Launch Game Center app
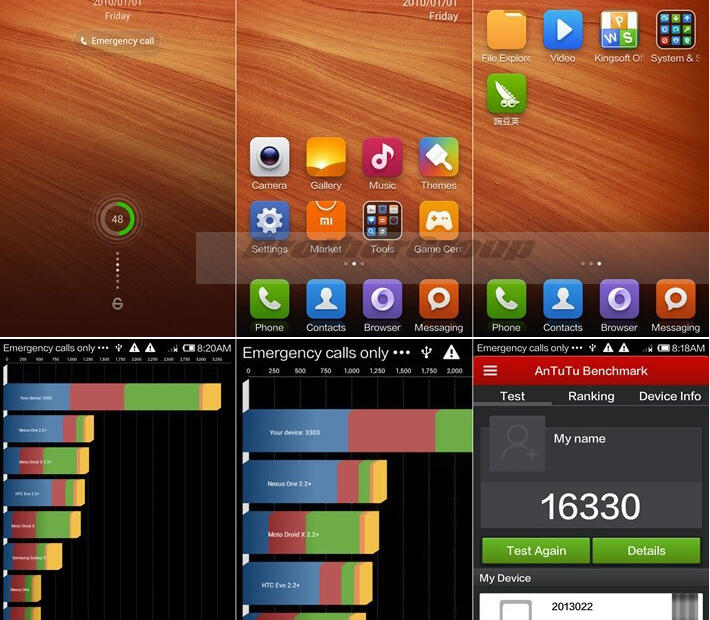The image size is (710, 620). pyautogui.click(x=439, y=221)
